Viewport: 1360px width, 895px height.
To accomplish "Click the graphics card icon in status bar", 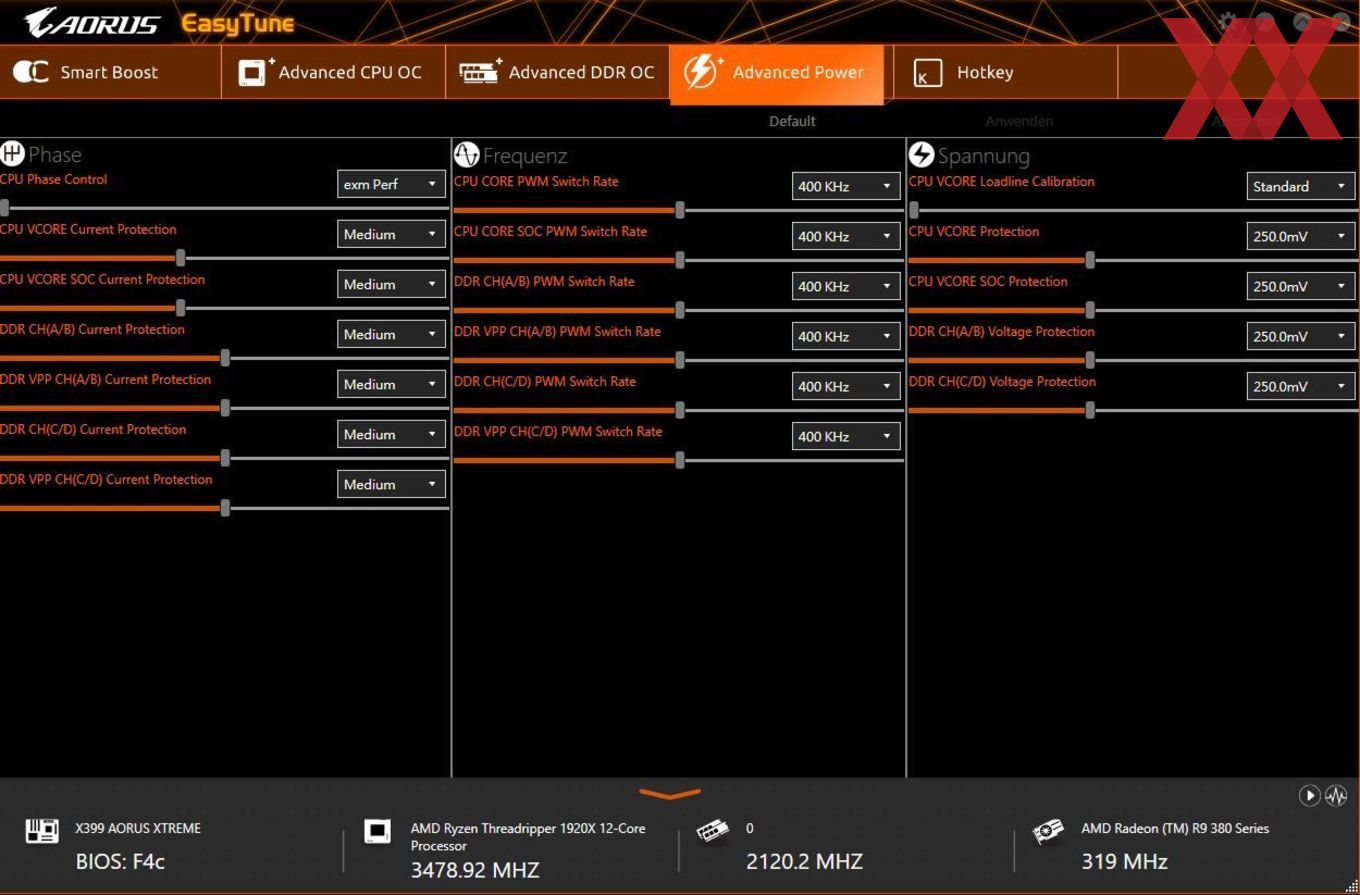I will tap(1048, 831).
